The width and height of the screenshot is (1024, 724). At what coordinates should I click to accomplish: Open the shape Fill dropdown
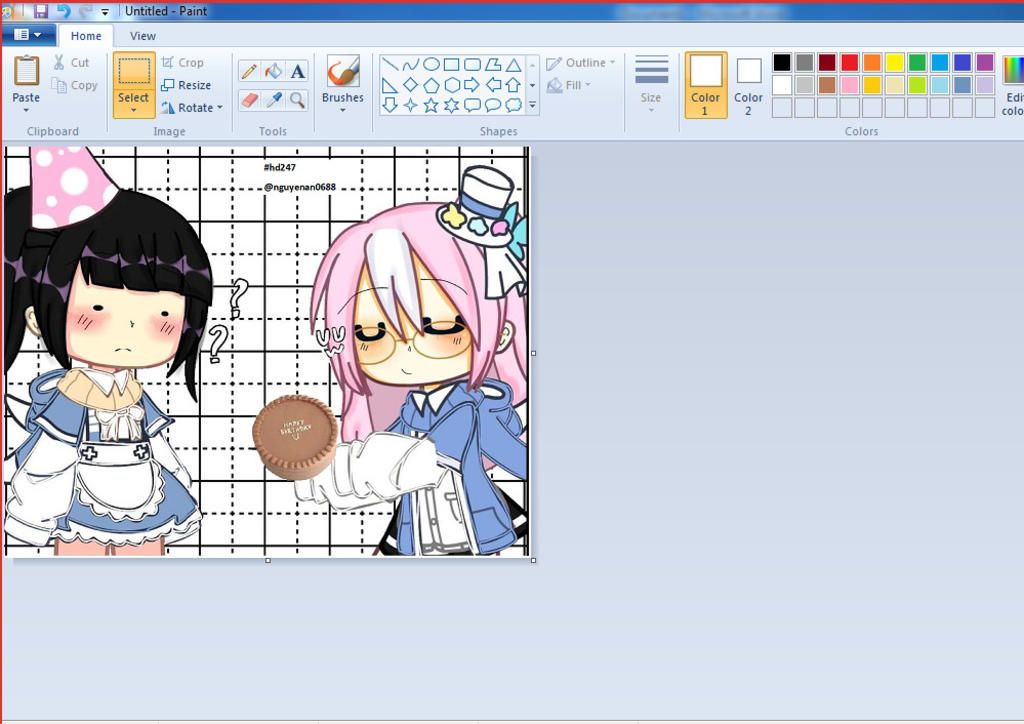[x=569, y=86]
